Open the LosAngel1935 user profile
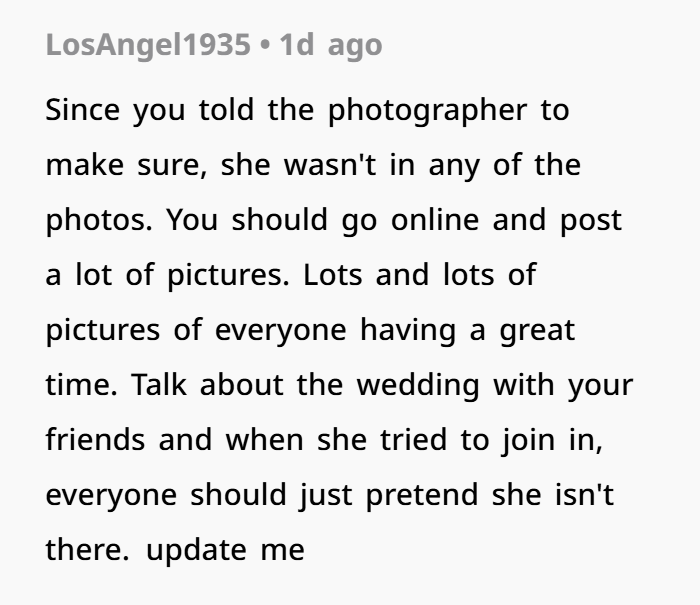 pos(148,46)
